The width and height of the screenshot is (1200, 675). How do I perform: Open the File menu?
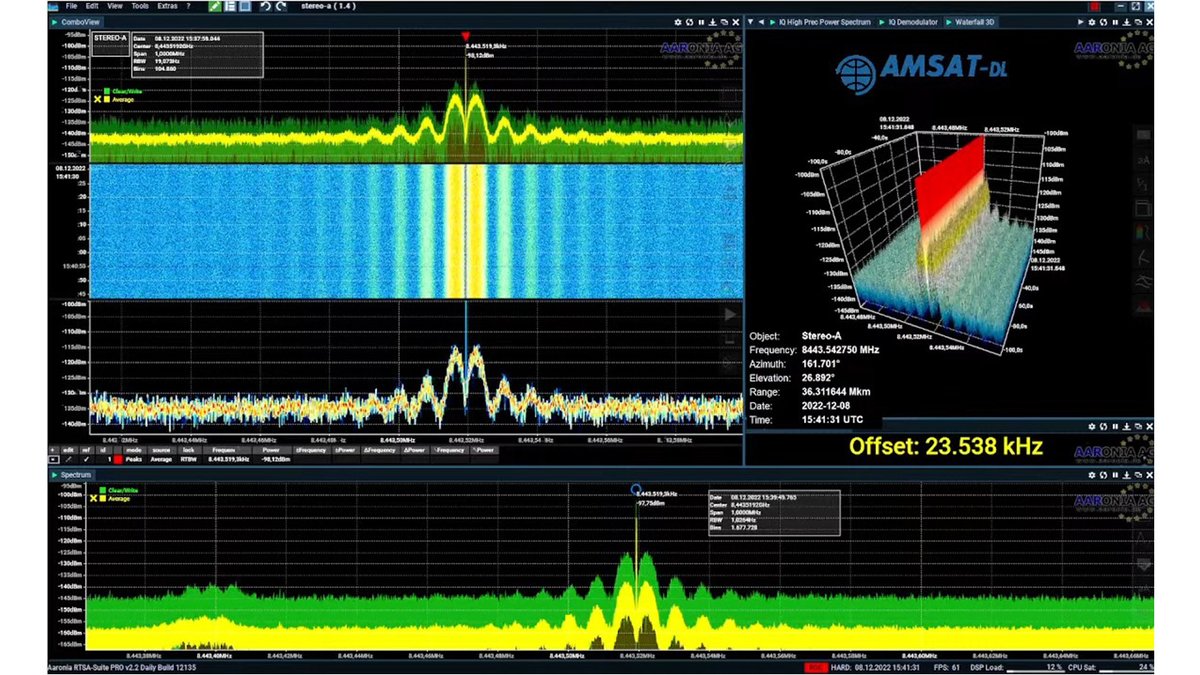71,6
